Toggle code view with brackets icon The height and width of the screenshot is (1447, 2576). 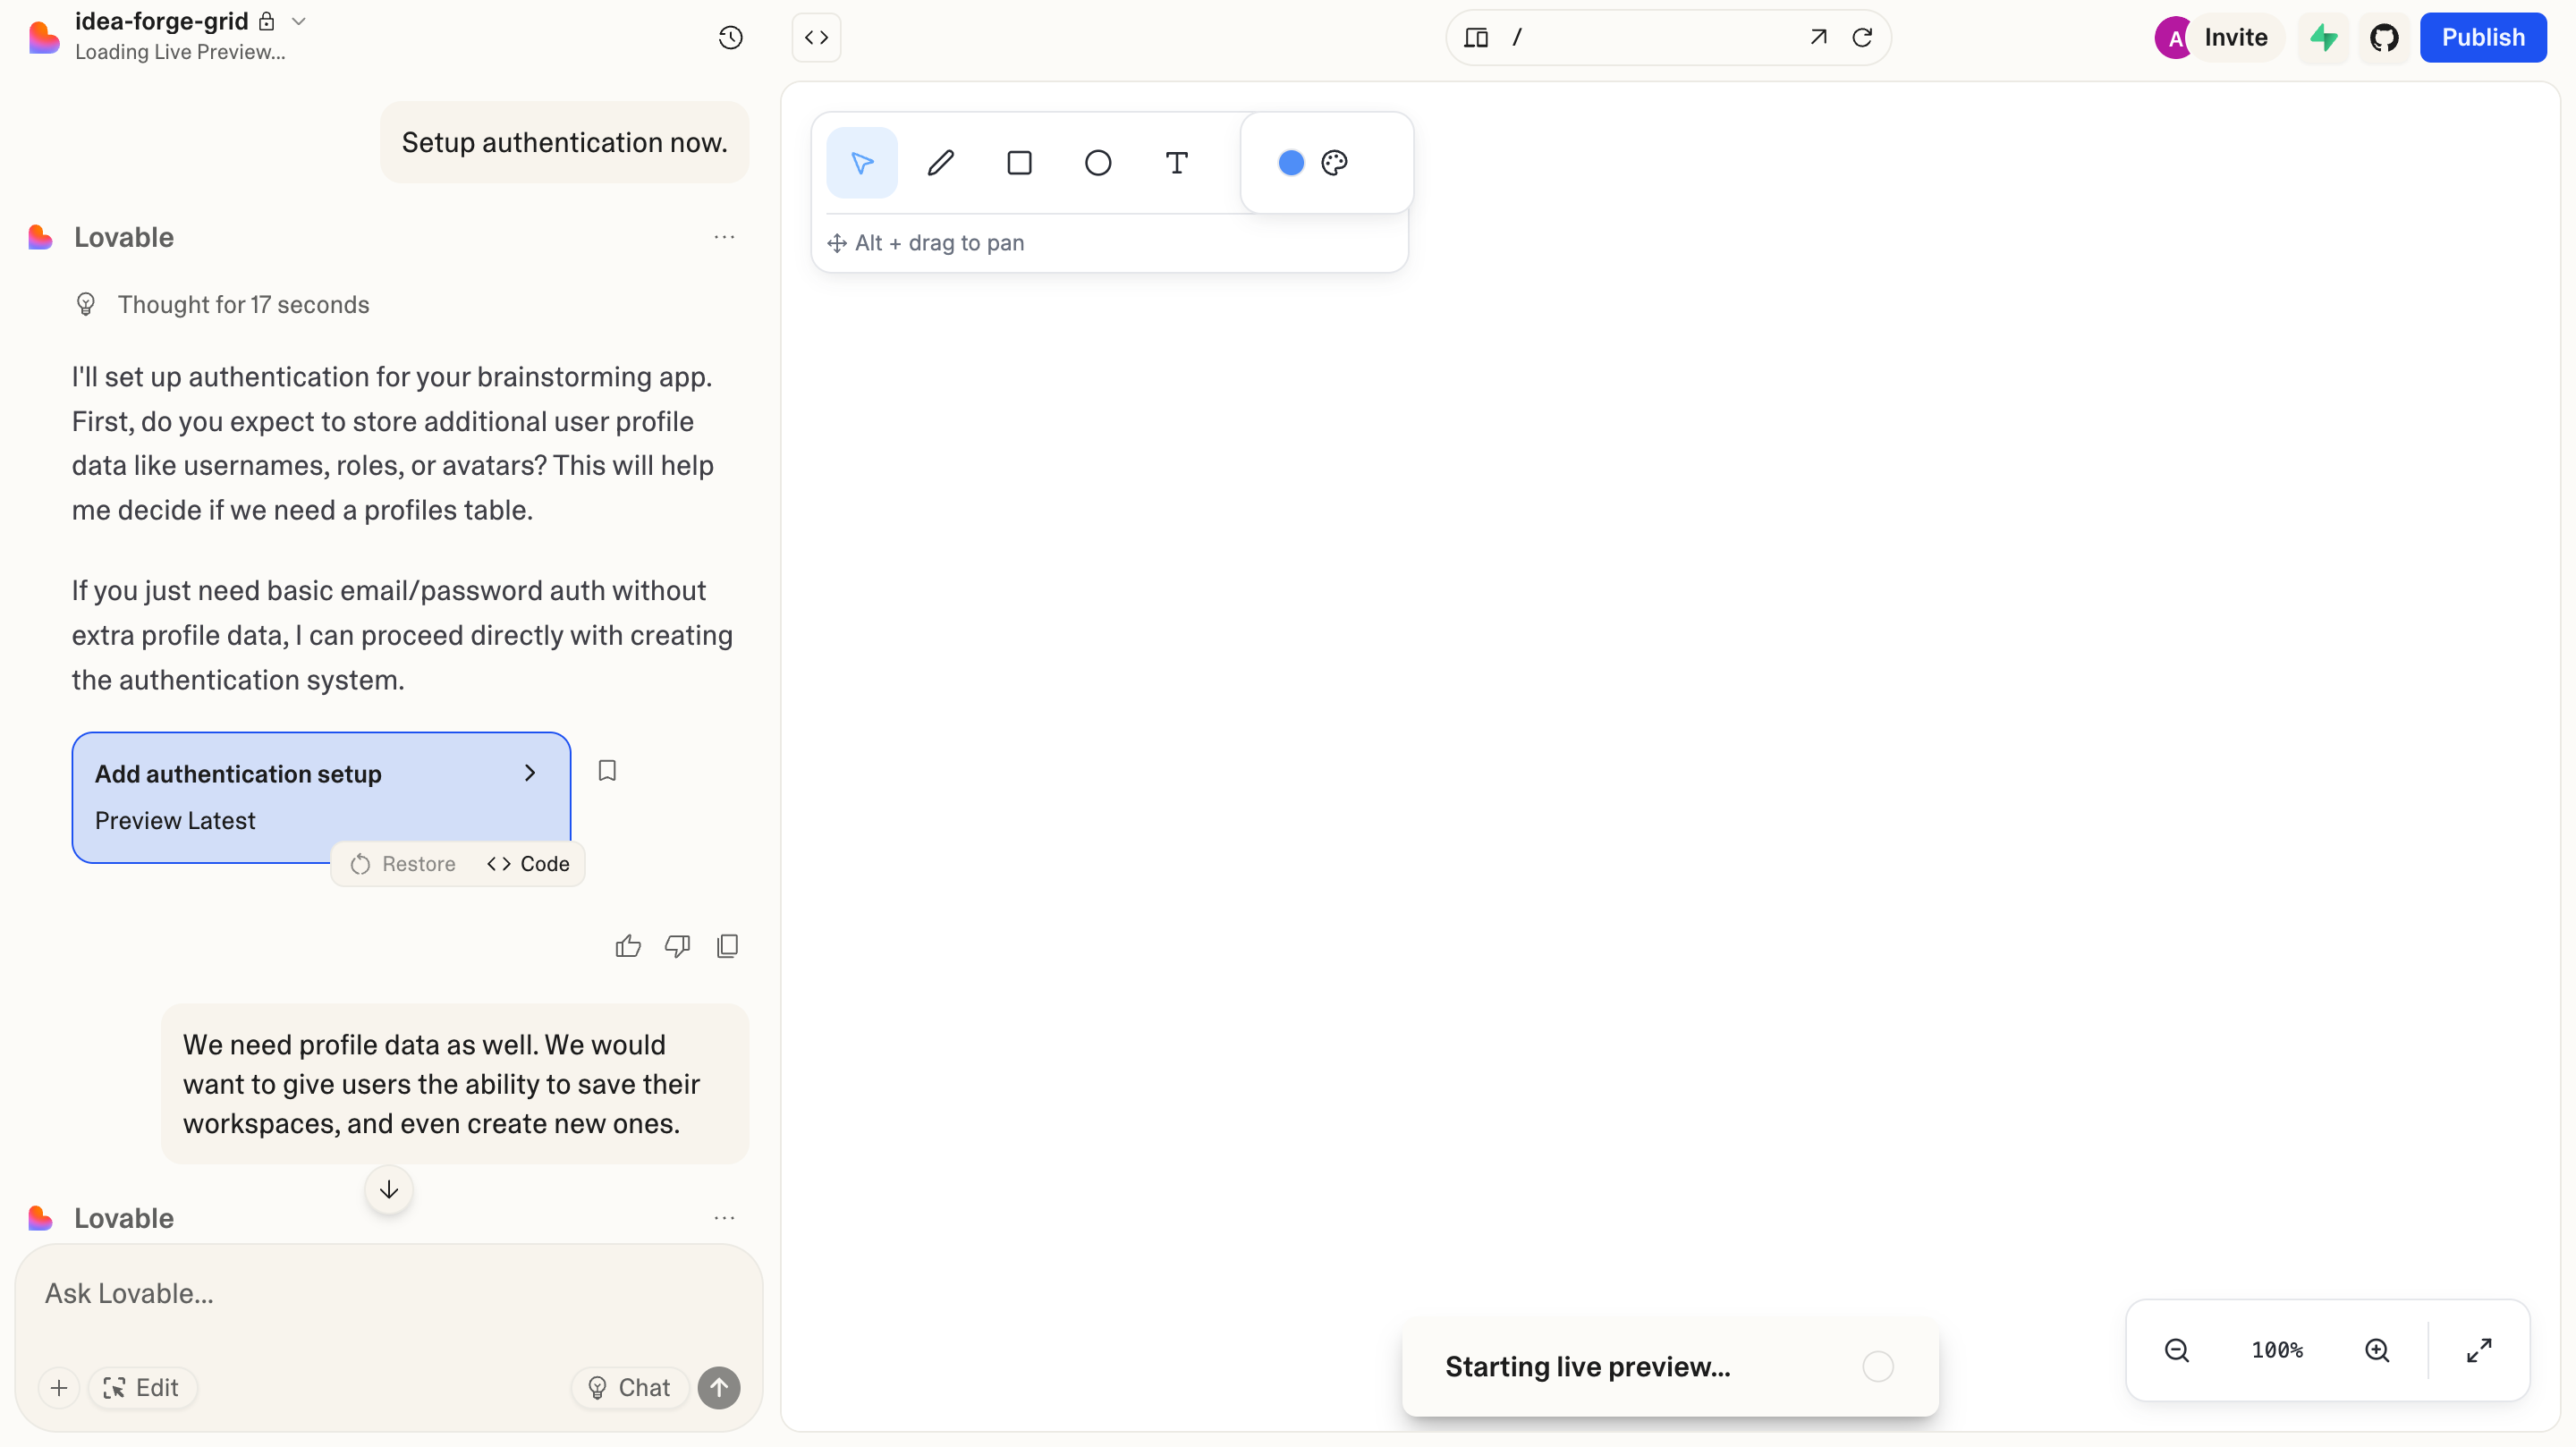[816, 38]
